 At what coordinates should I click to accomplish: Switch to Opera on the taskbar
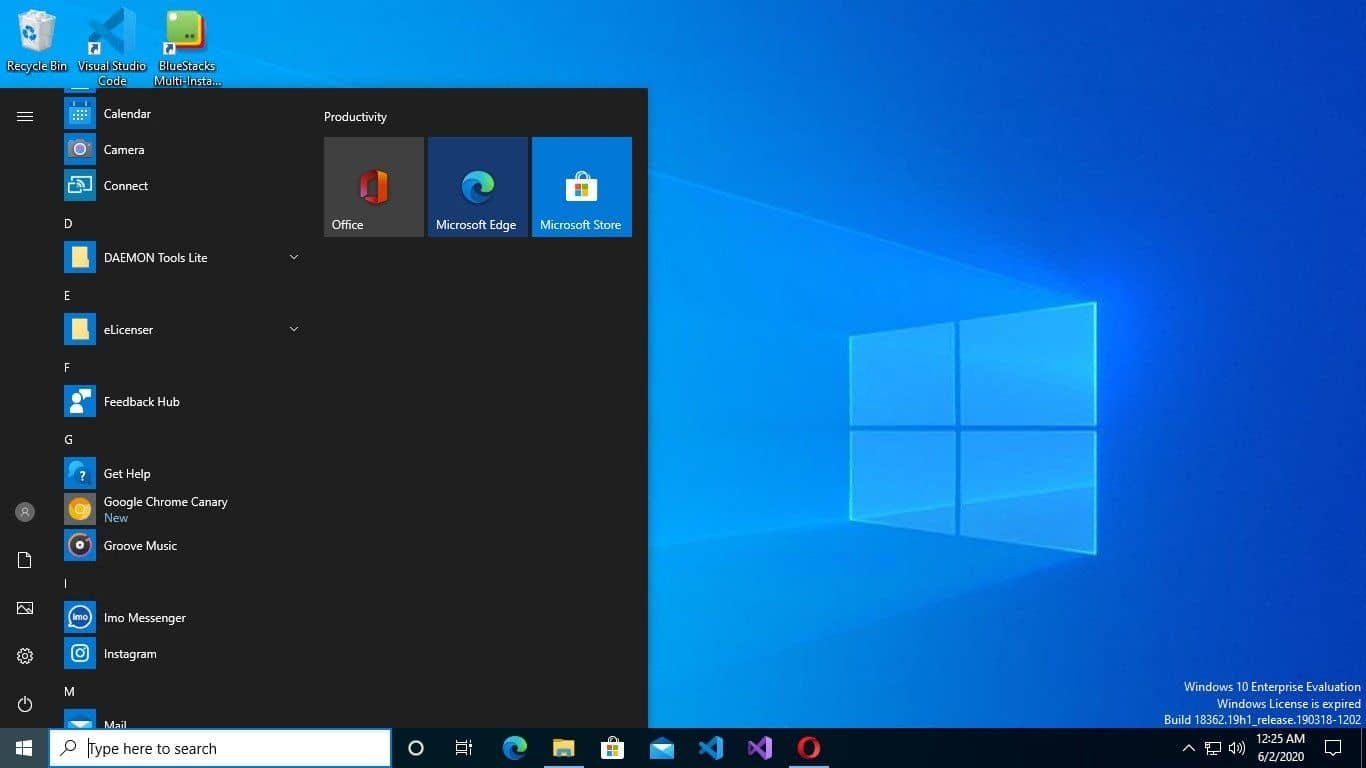coord(809,748)
